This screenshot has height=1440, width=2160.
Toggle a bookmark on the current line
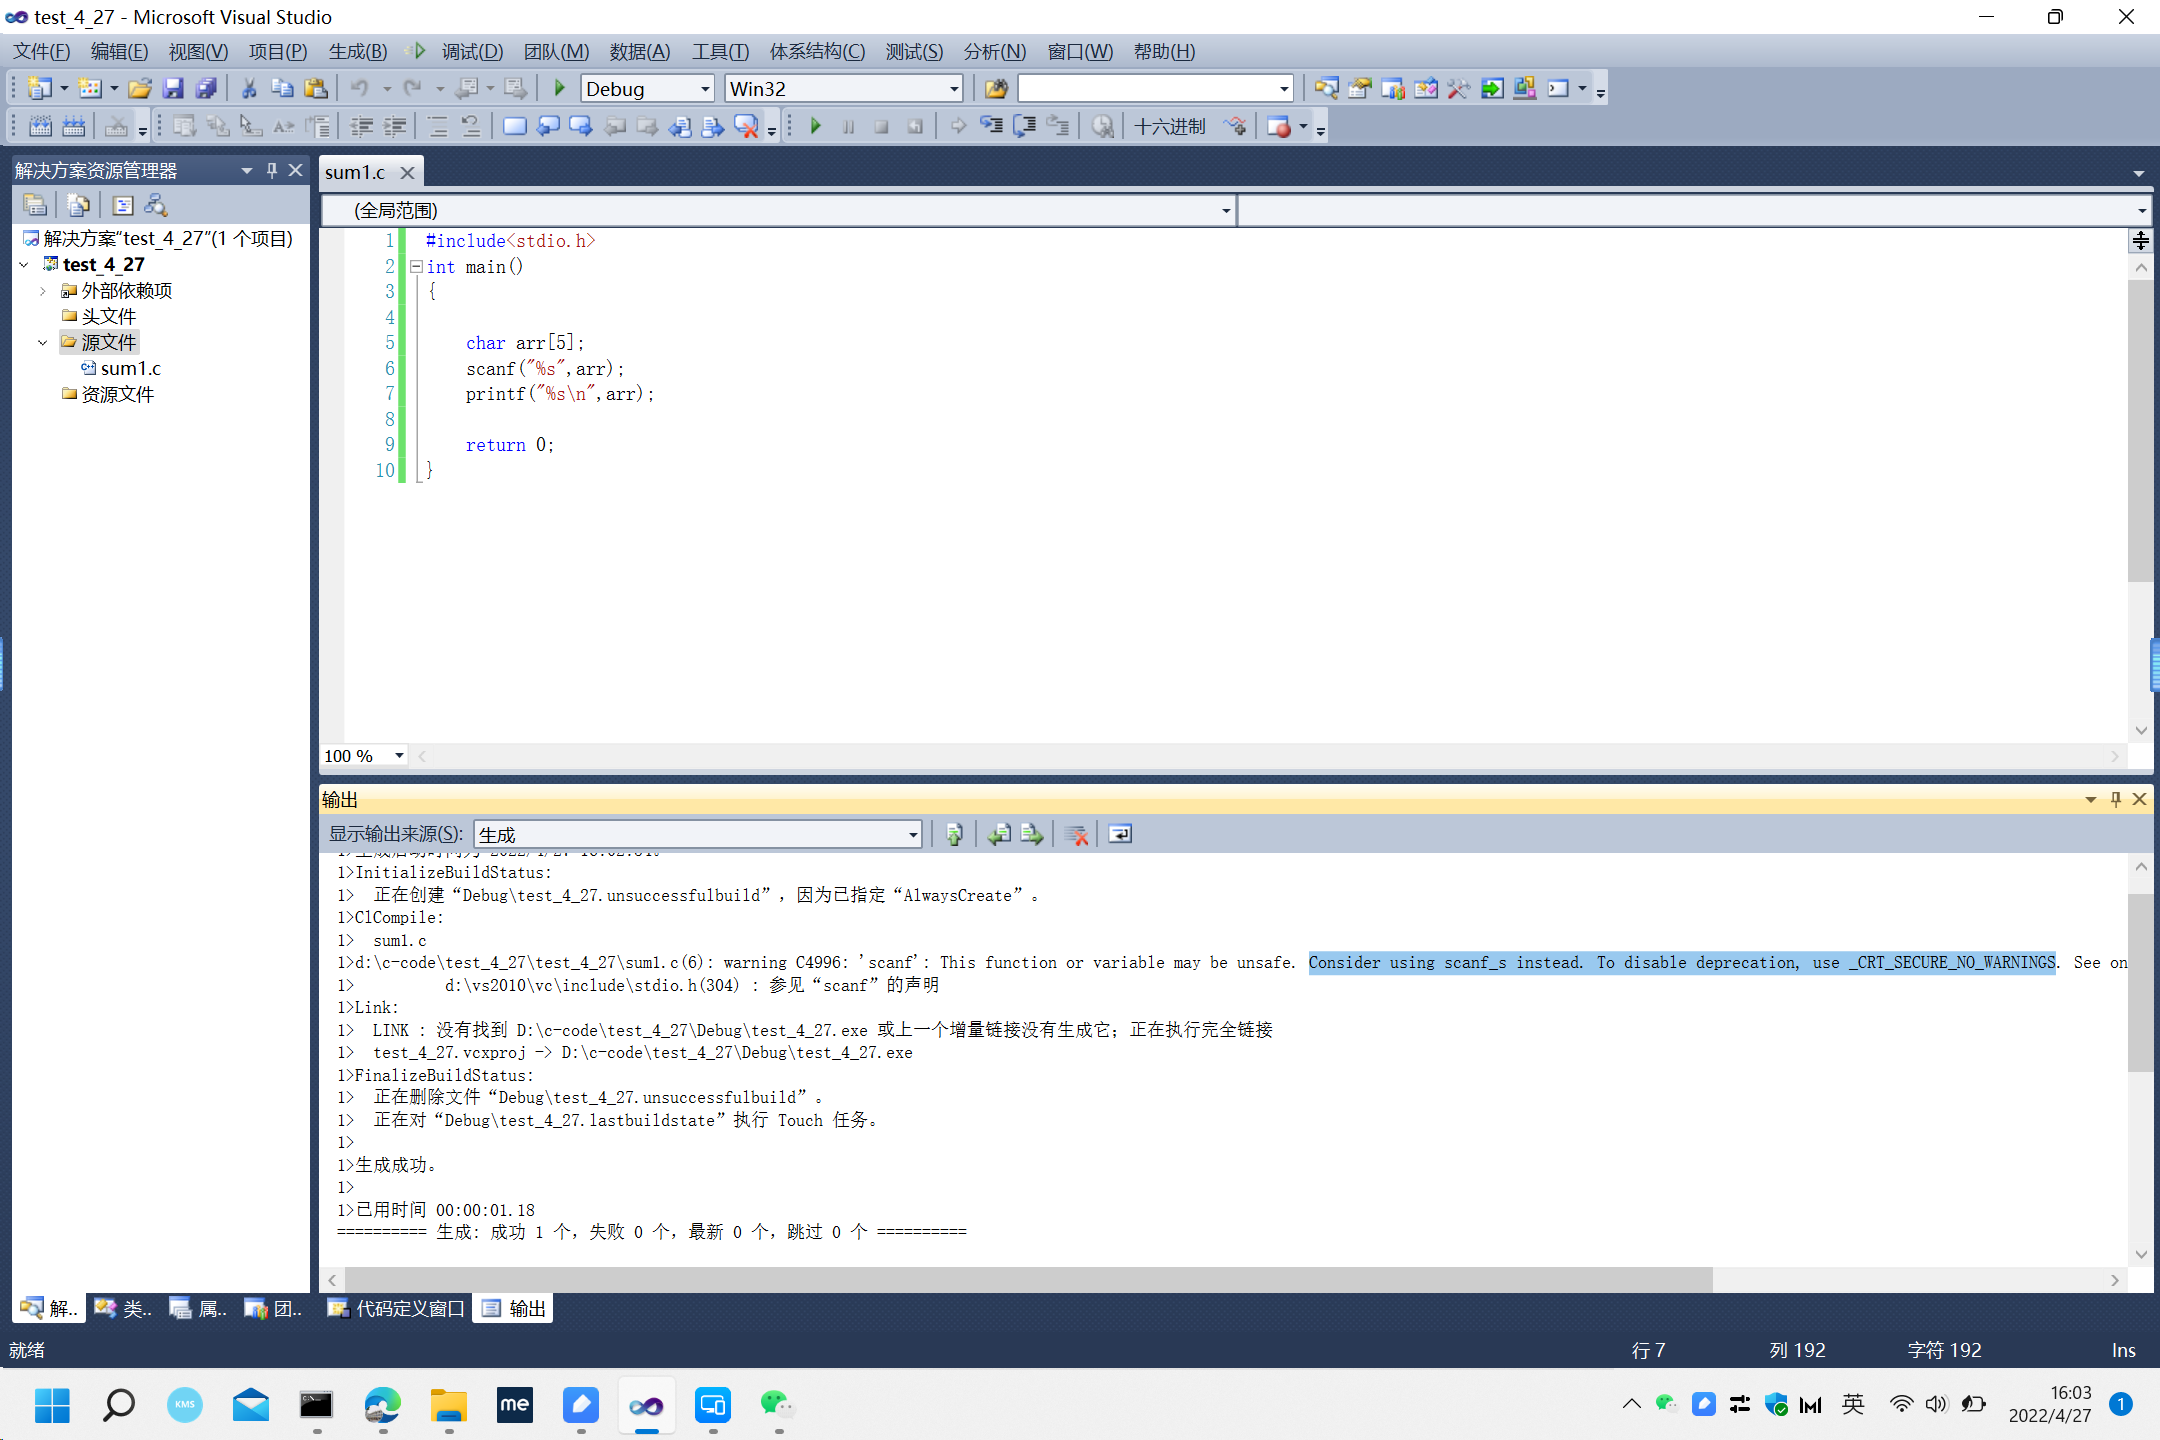pos(515,127)
